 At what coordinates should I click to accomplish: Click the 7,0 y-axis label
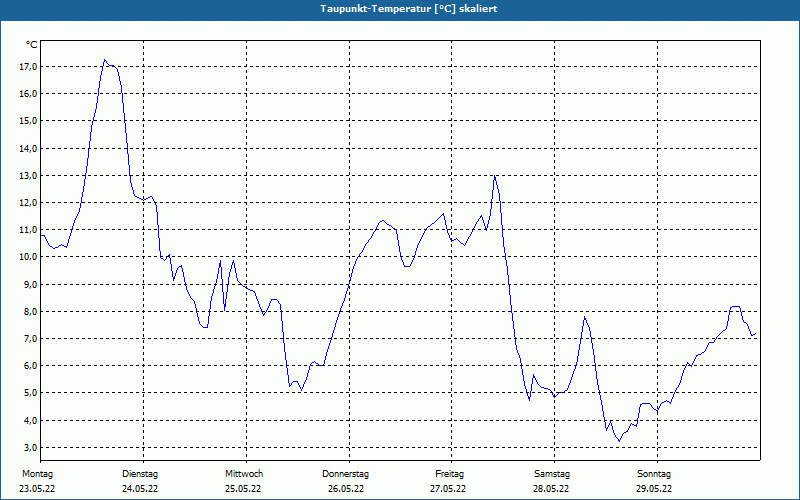point(30,338)
